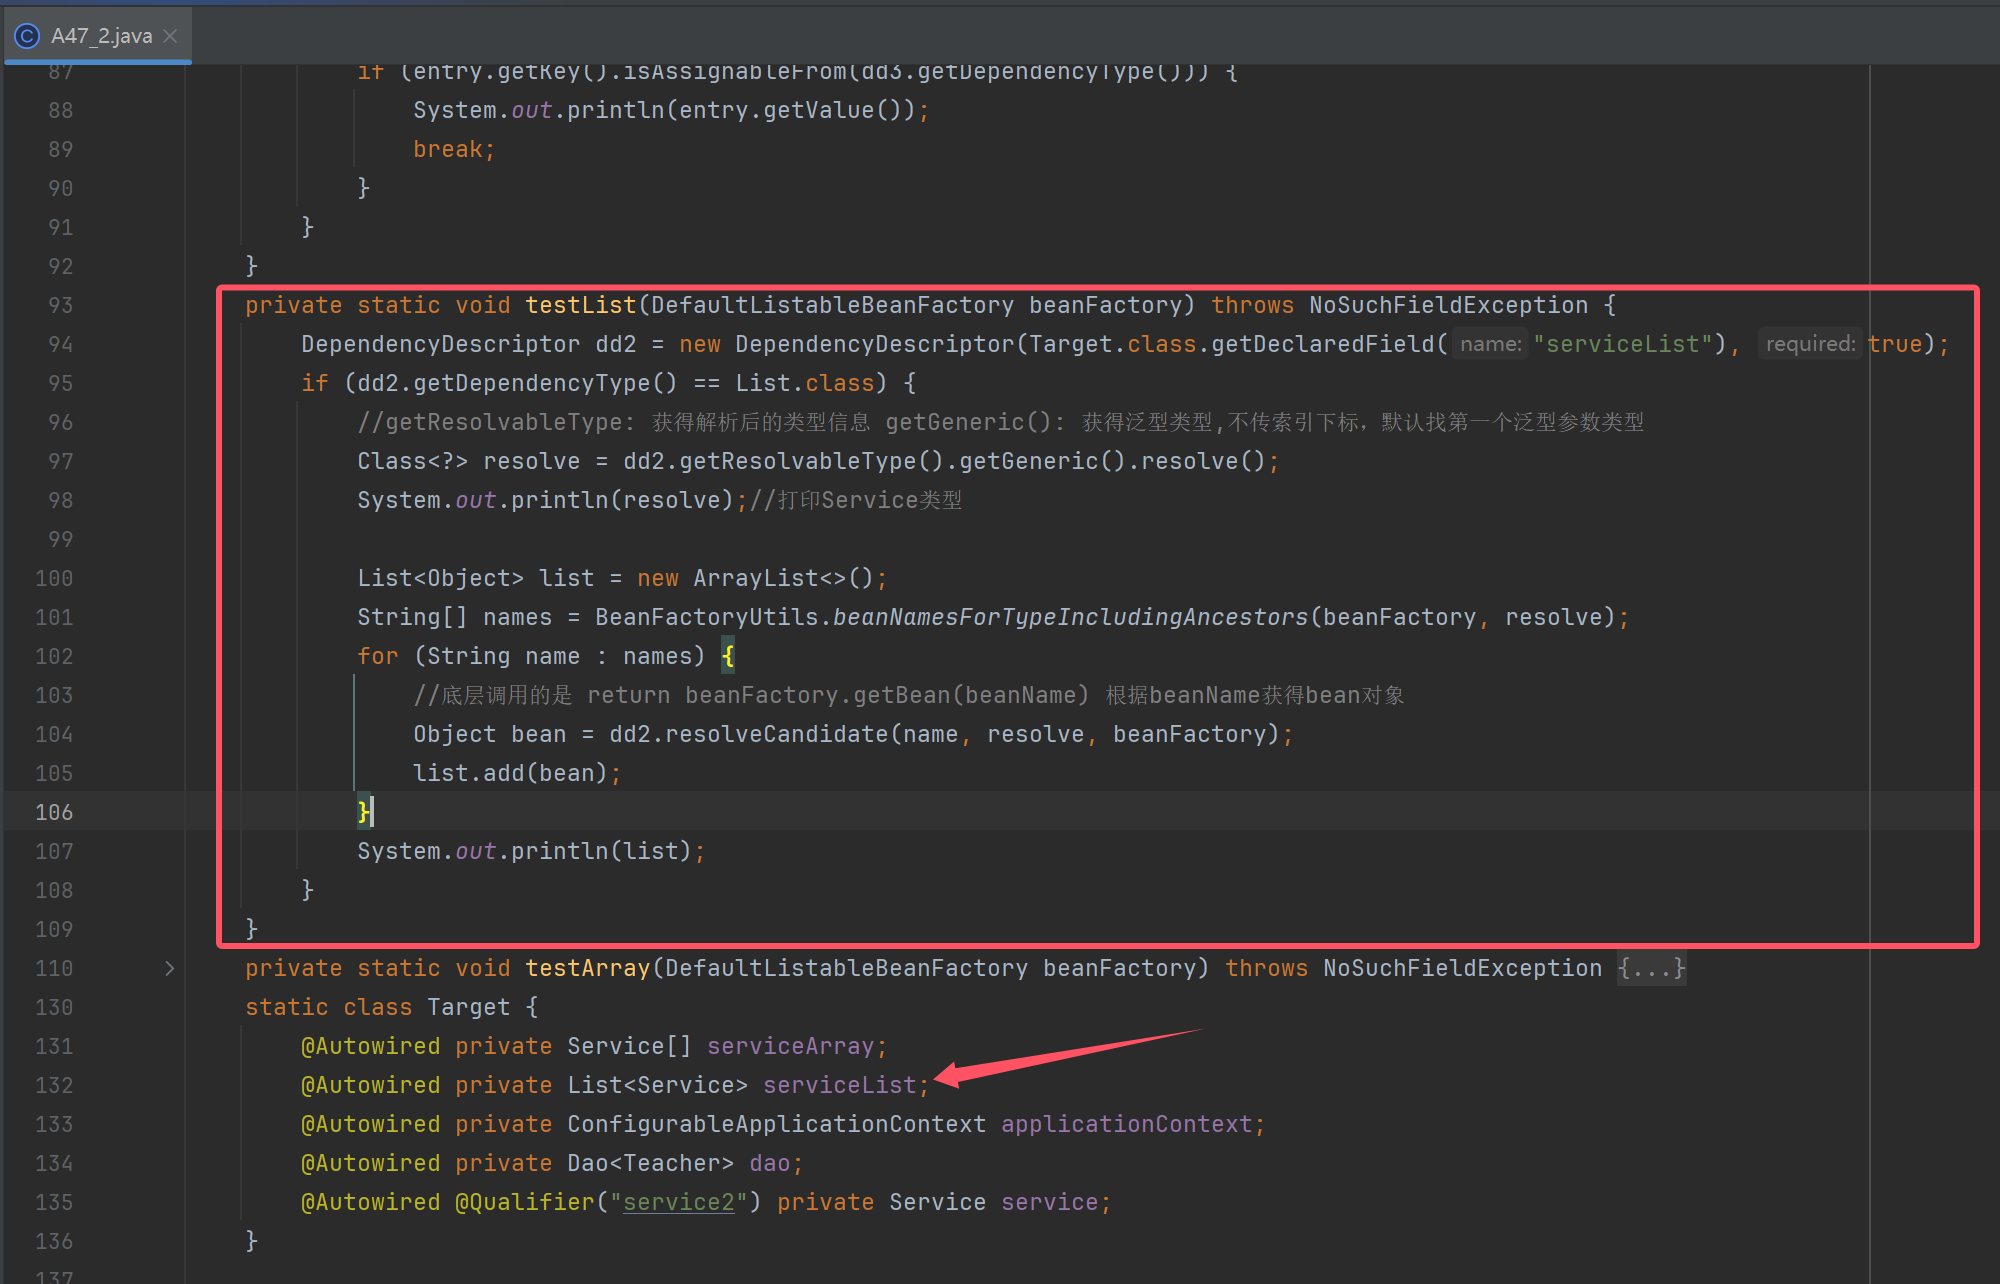
Task: Expand the collapsed {...} block of testArray
Action: pos(1651,968)
